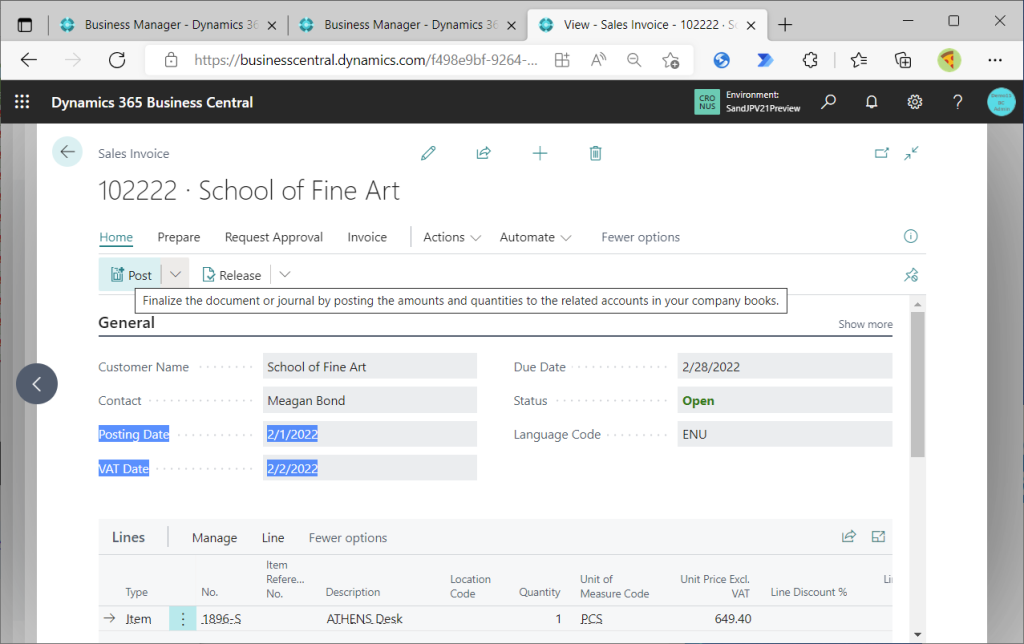Screen dimensions: 1024x644
Task: Expand the Post button dropdown arrow
Action: (175, 274)
